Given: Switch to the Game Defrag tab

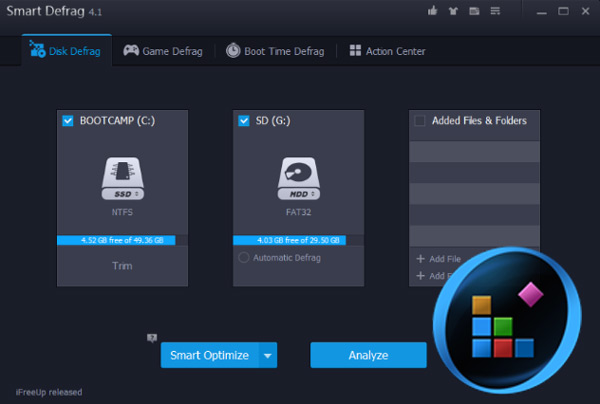Looking at the screenshot, I should pos(163,51).
